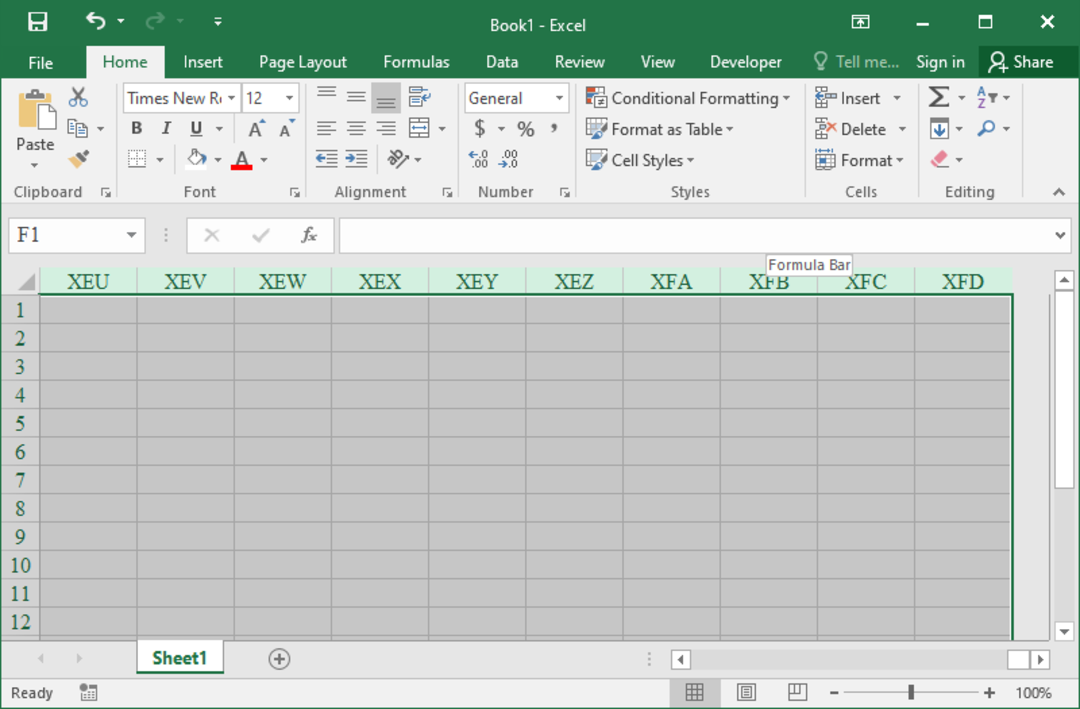1080x709 pixels.
Task: Activate the Format Painter brush
Action: (x=78, y=159)
